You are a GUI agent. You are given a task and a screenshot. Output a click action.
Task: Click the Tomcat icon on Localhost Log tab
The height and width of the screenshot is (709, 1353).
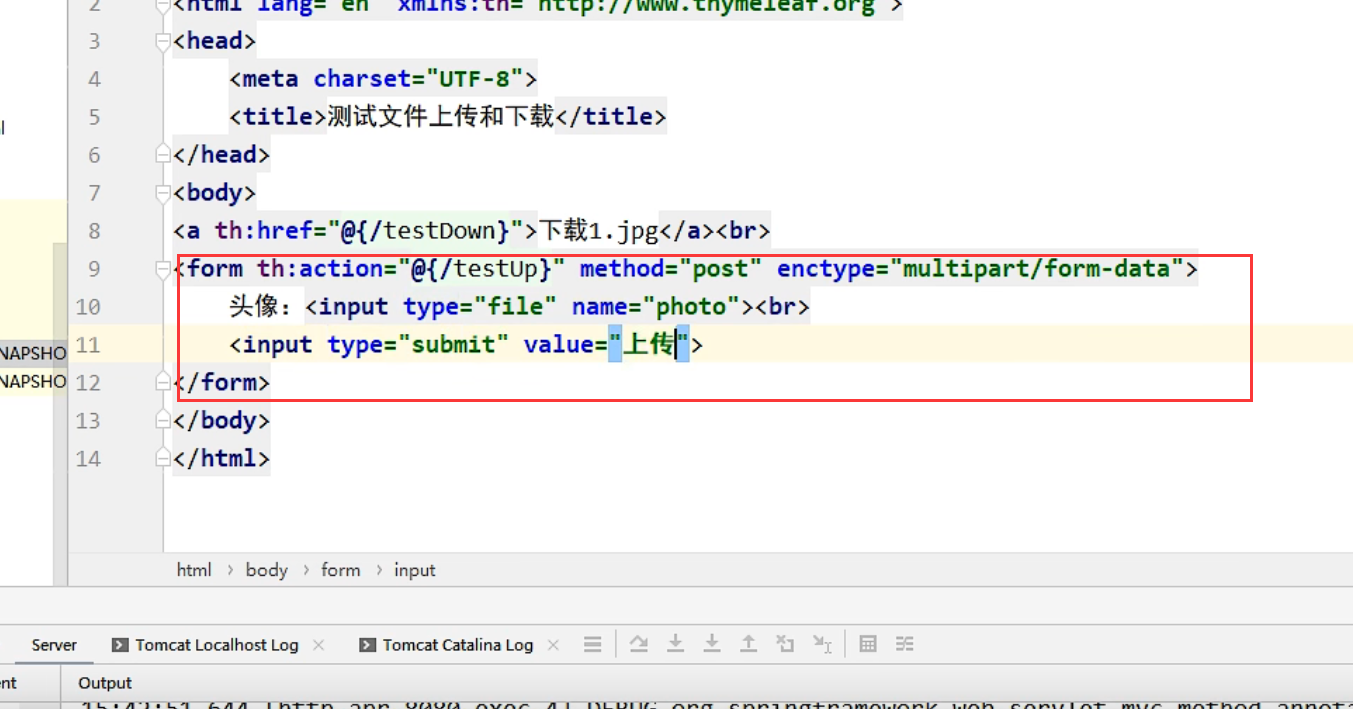pyautogui.click(x=120, y=644)
